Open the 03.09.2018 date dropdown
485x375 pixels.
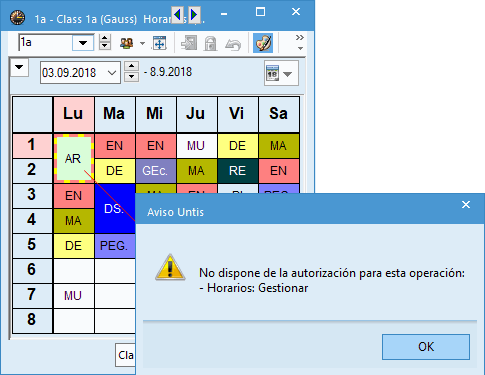(x=112, y=72)
